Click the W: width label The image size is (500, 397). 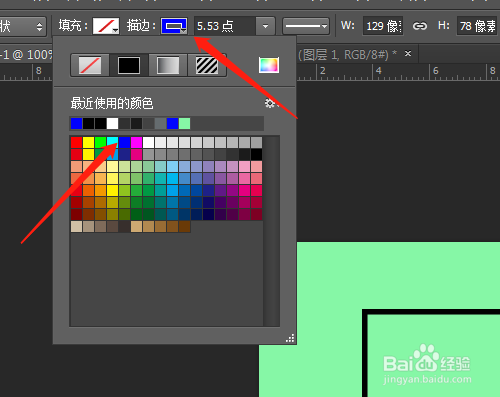click(347, 26)
